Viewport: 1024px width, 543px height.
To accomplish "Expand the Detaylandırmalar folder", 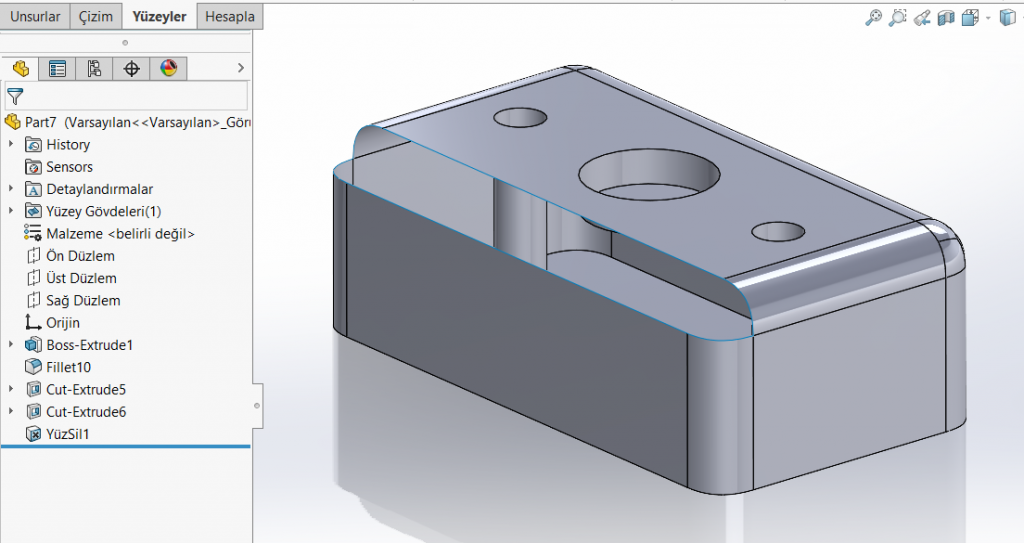I will [10, 188].
